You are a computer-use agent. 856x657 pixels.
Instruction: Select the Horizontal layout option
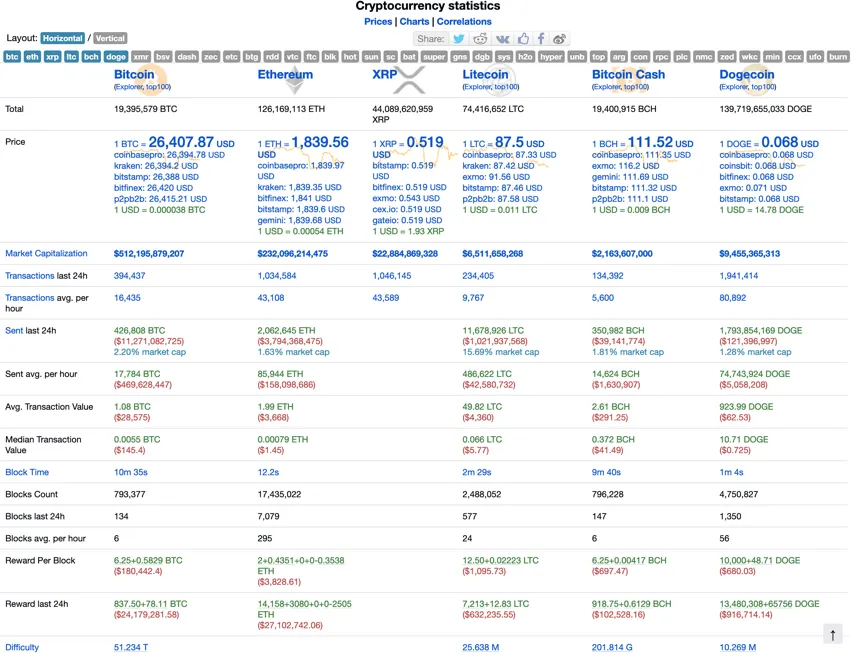(x=63, y=38)
